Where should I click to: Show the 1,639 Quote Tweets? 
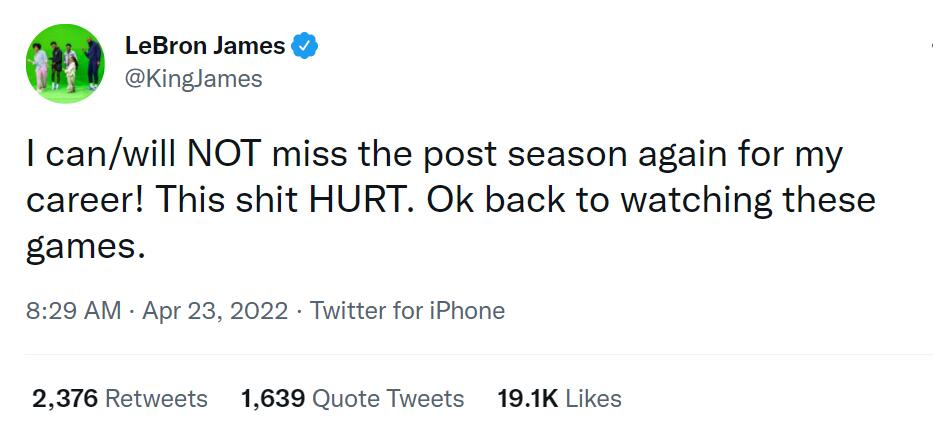[352, 399]
